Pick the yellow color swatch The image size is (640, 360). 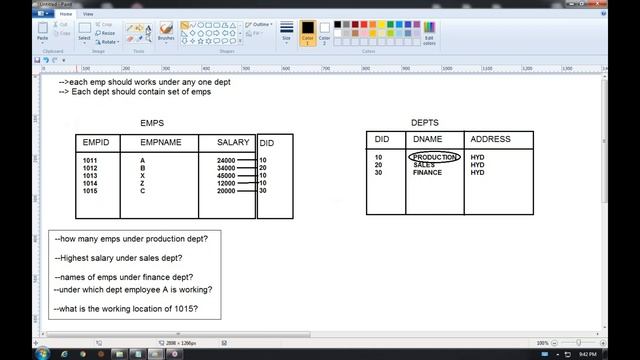click(382, 24)
